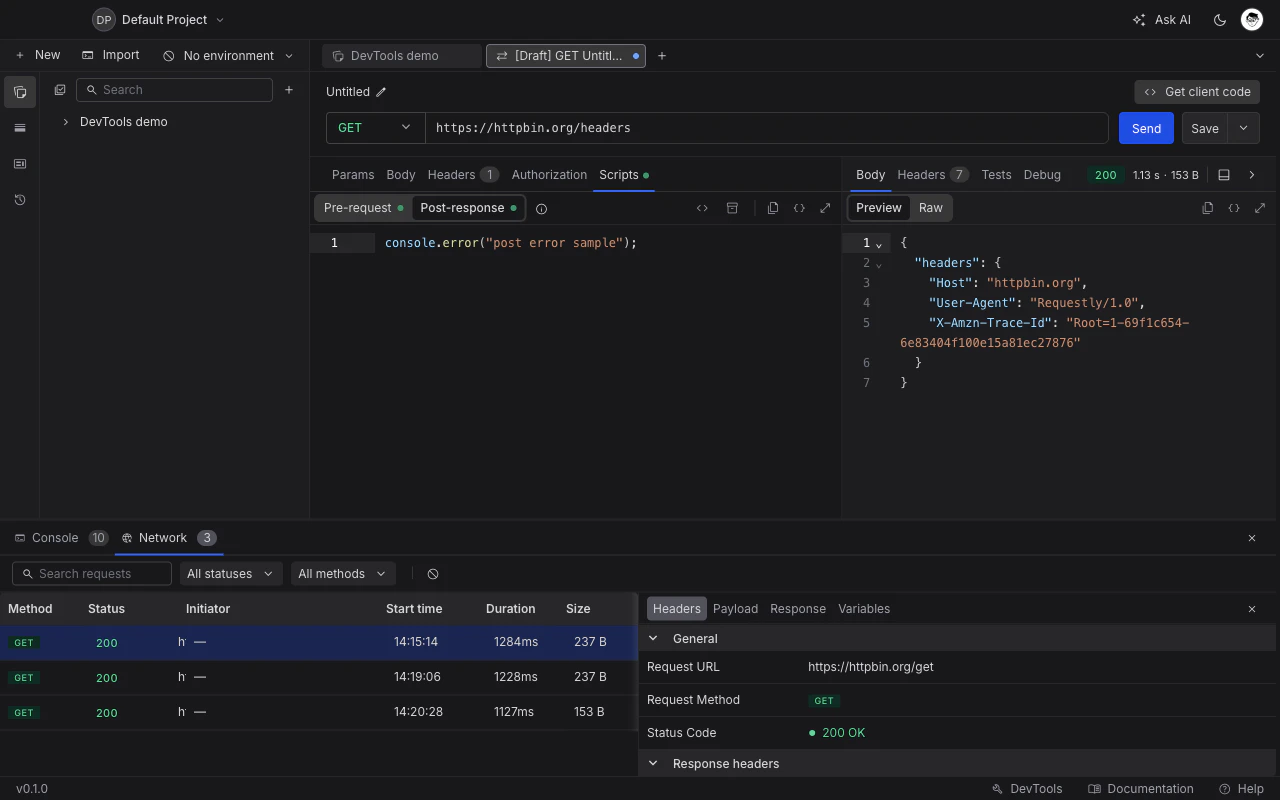Copy the response body
The height and width of the screenshot is (800, 1280).
[1208, 208]
